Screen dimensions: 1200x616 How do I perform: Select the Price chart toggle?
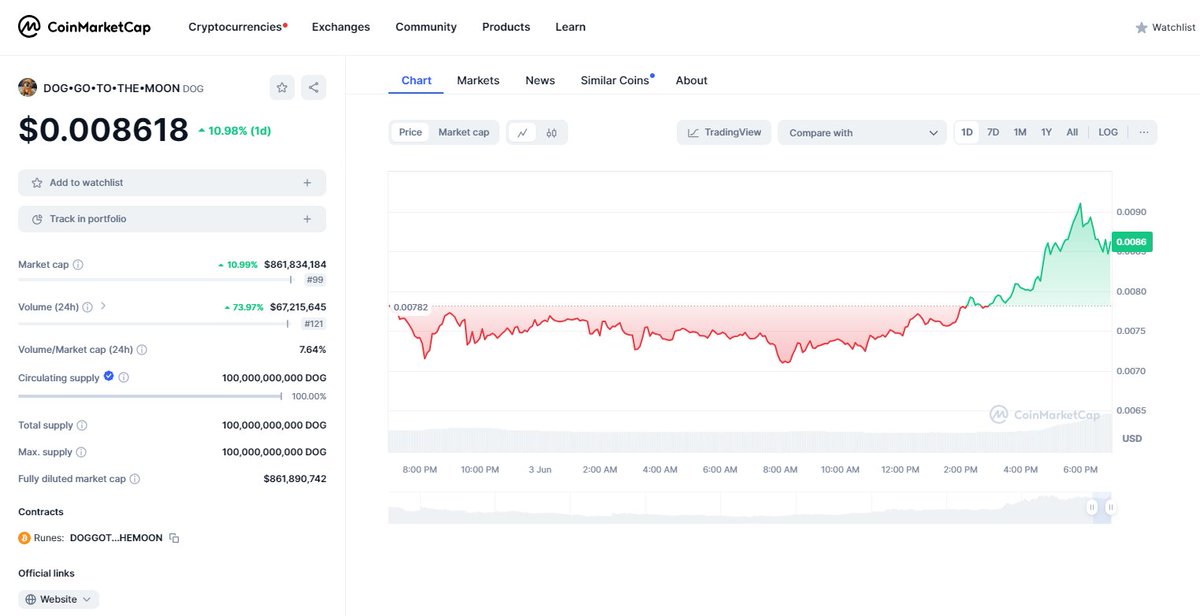[410, 132]
